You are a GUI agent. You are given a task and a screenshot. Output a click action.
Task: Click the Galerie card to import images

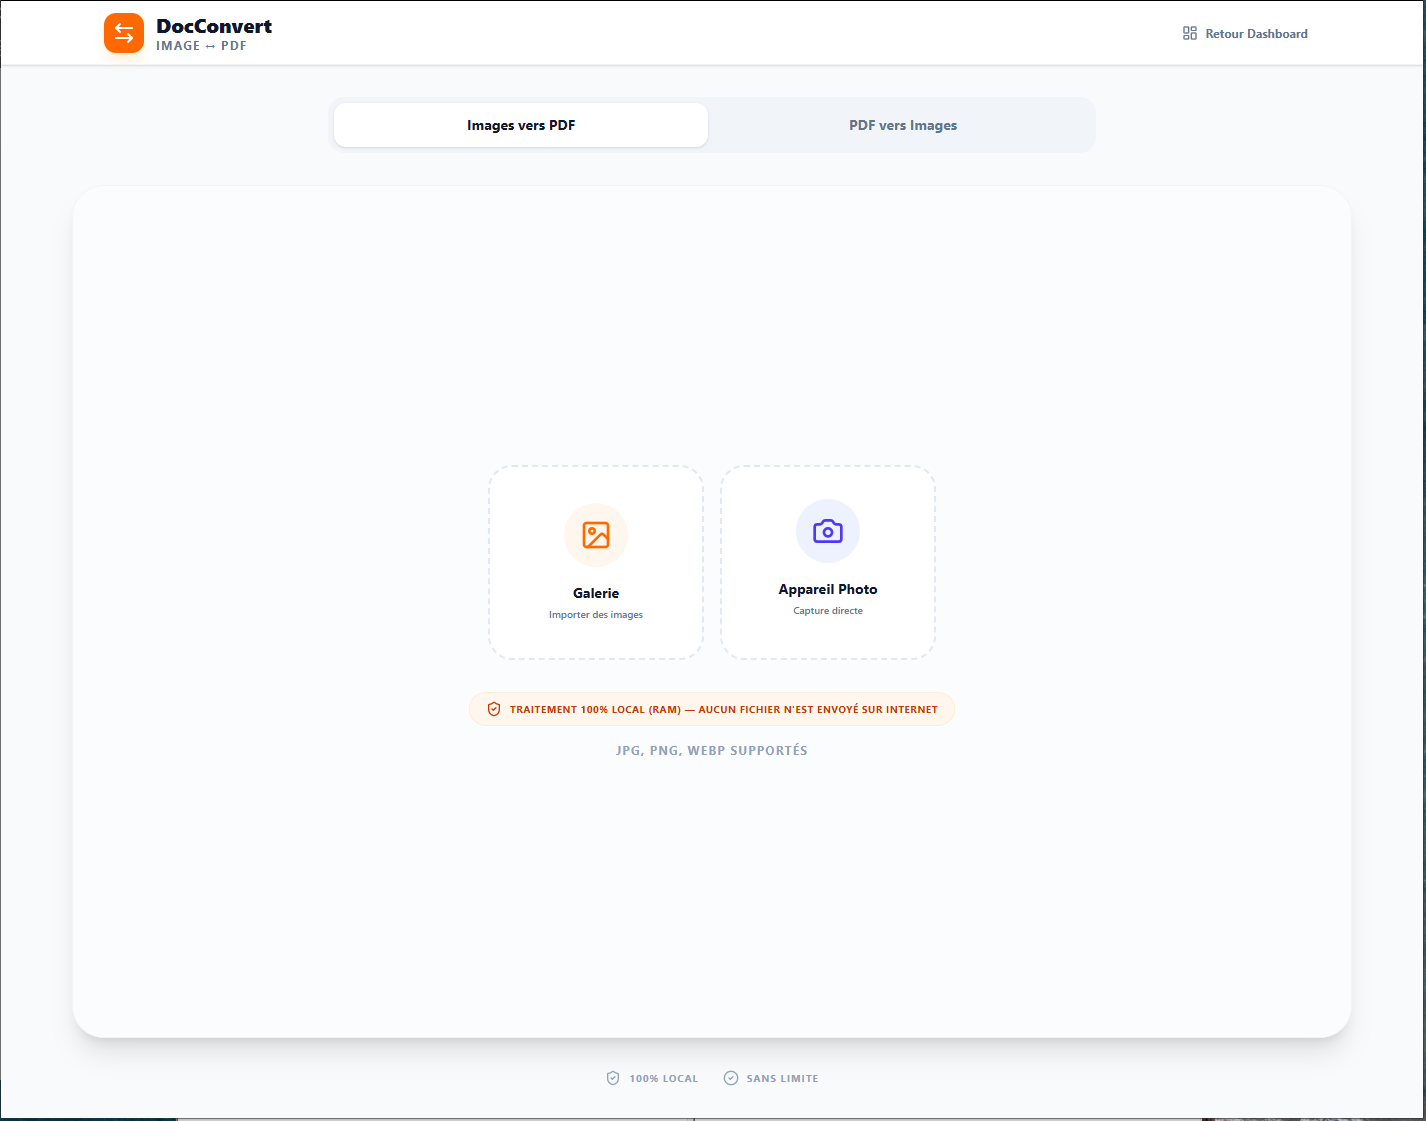[x=595, y=562]
